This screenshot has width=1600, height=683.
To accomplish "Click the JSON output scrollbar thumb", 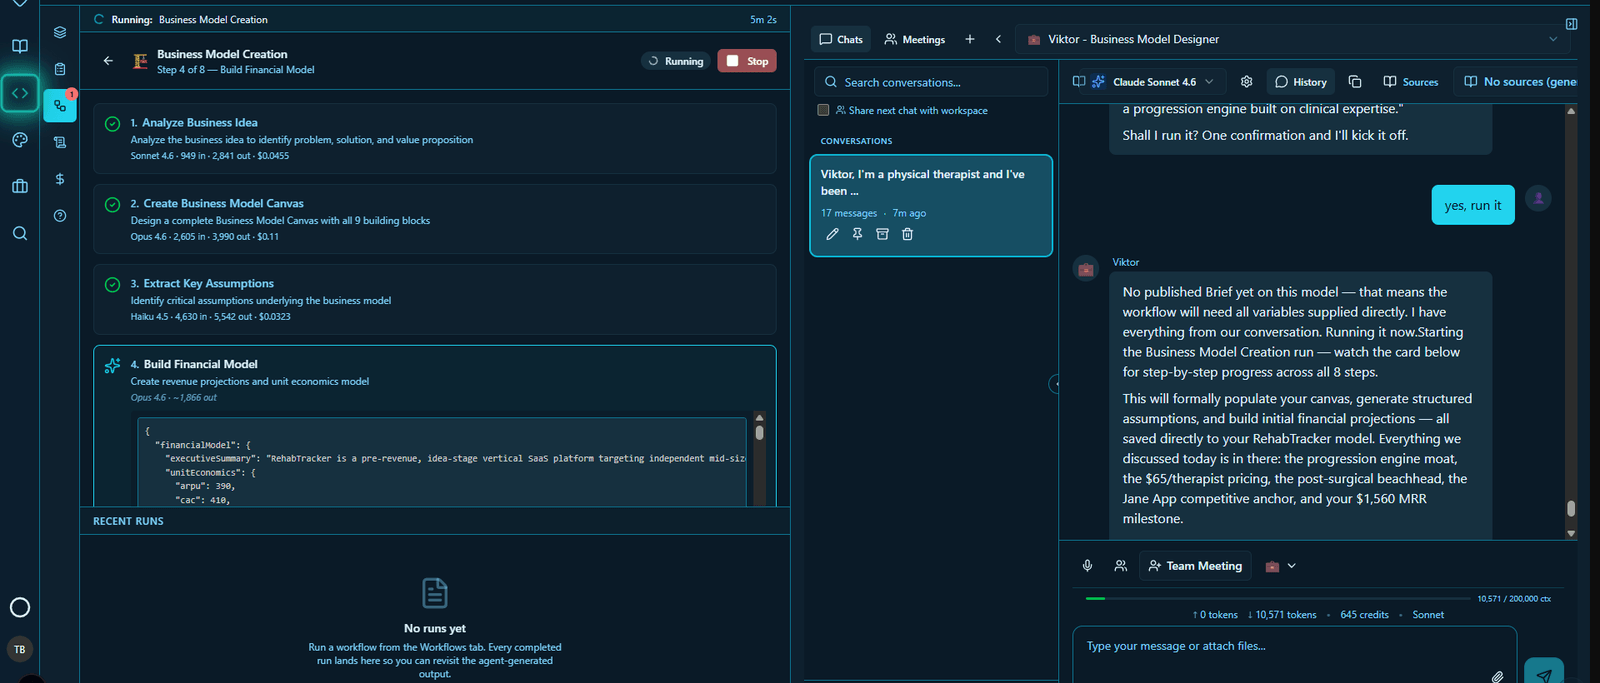I will pos(760,433).
